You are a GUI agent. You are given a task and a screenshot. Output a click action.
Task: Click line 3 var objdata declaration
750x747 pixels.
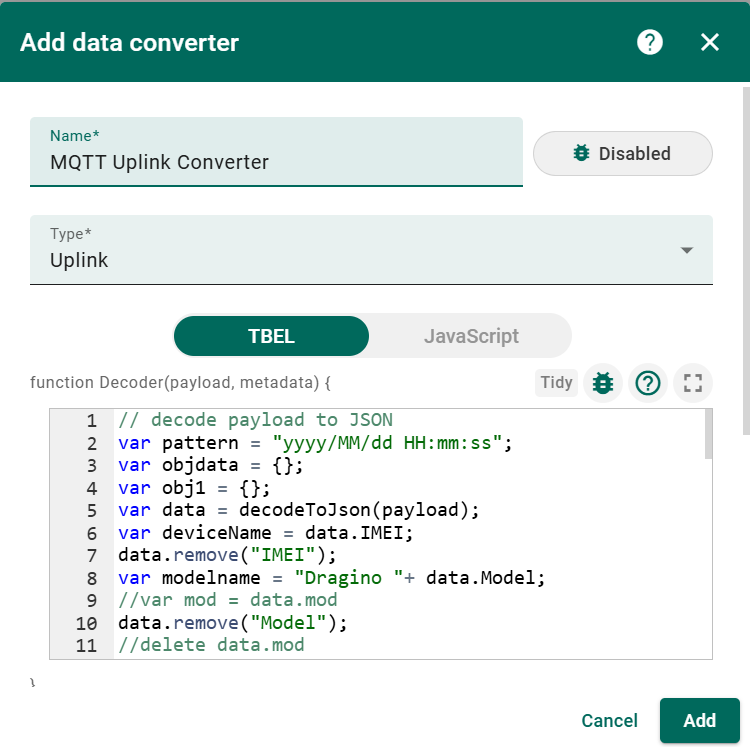point(210,465)
